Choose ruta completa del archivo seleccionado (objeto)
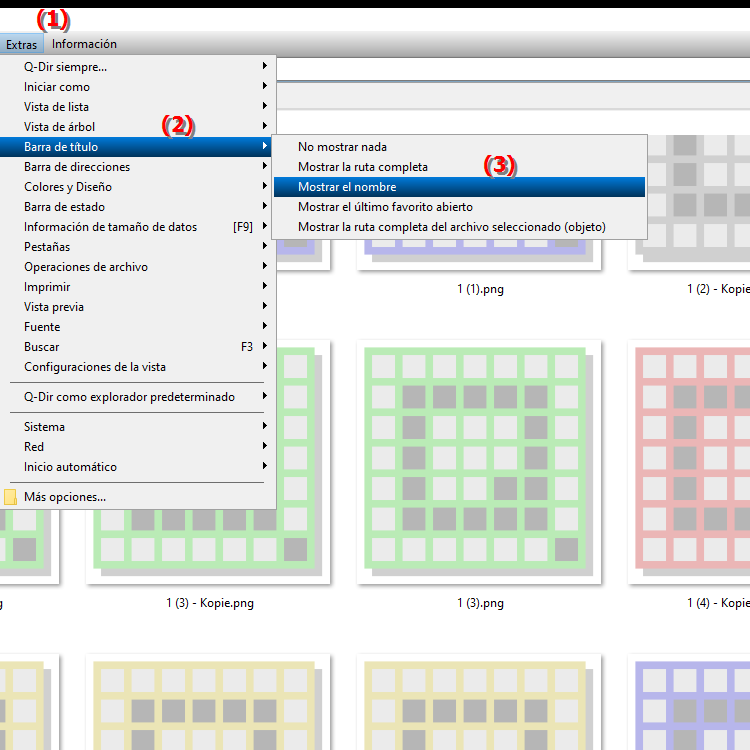The height and width of the screenshot is (750, 750). tap(459, 227)
